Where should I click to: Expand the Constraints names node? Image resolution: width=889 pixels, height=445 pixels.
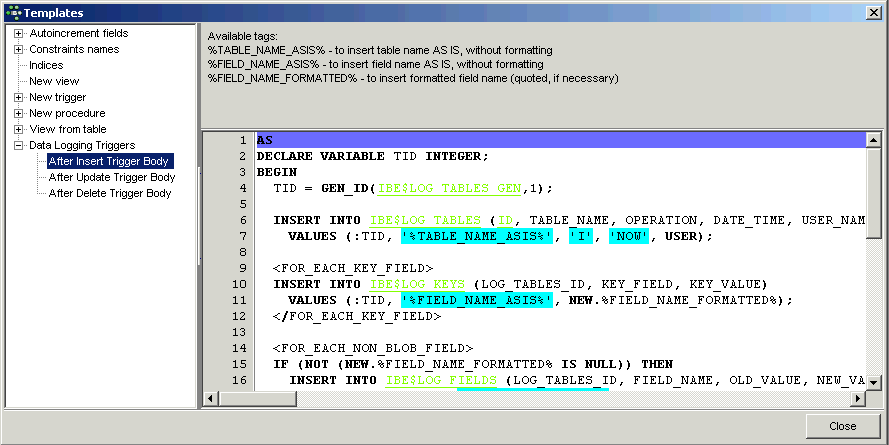coord(19,49)
